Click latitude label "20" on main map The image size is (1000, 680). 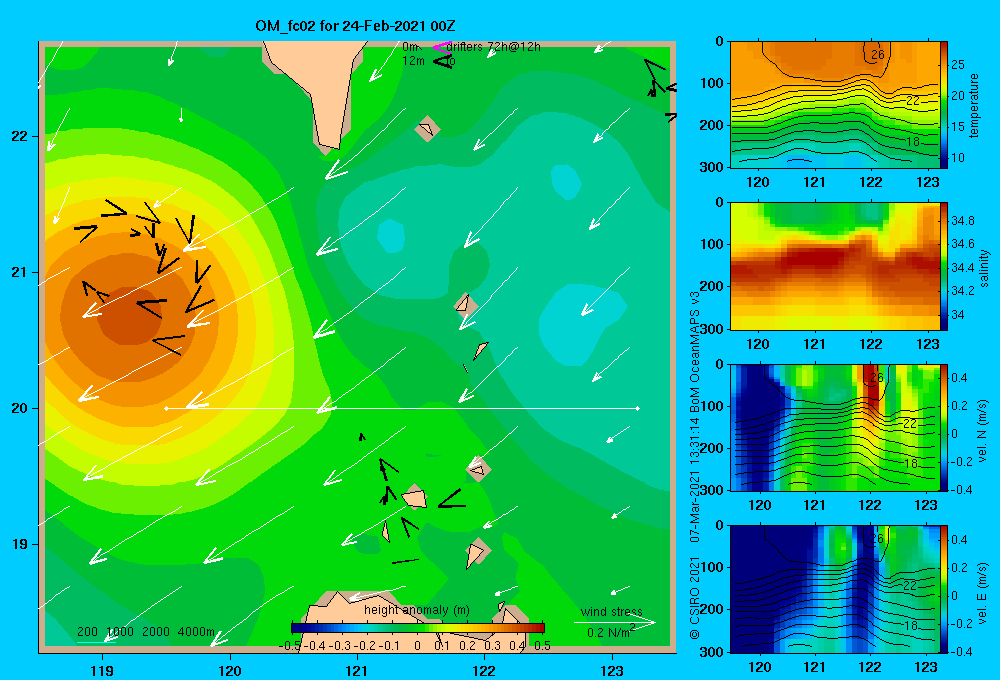(x=20, y=408)
